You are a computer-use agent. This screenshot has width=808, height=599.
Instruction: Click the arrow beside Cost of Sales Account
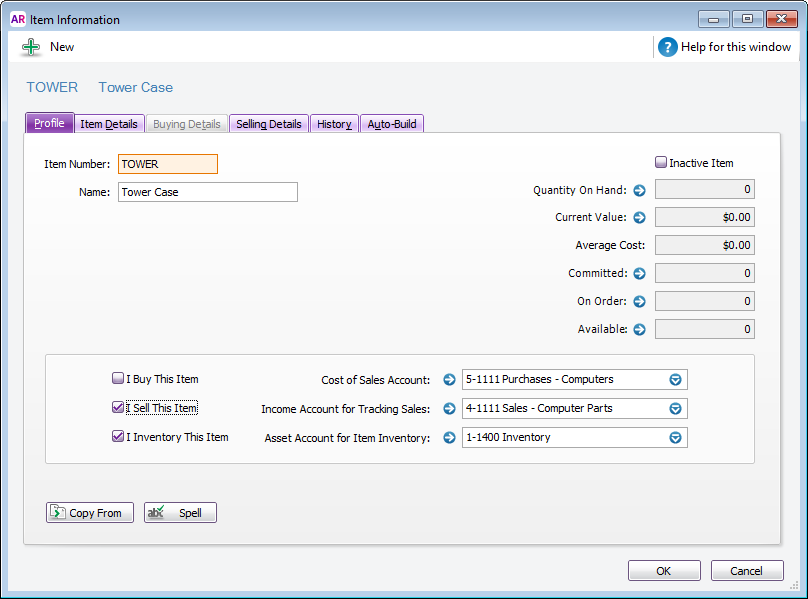(x=449, y=380)
